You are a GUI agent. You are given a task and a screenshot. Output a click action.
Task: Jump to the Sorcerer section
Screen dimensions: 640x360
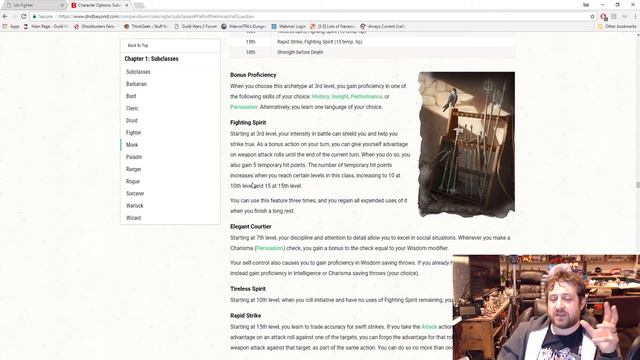point(135,193)
